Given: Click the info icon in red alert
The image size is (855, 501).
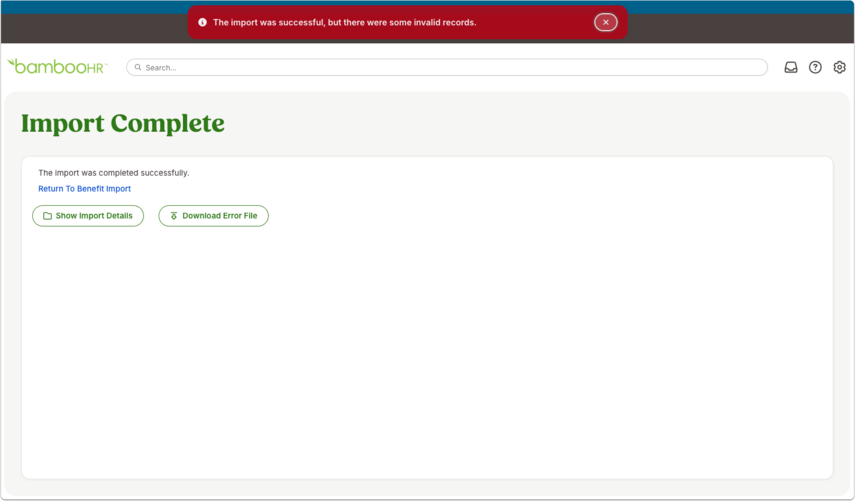Looking at the screenshot, I should click(202, 22).
